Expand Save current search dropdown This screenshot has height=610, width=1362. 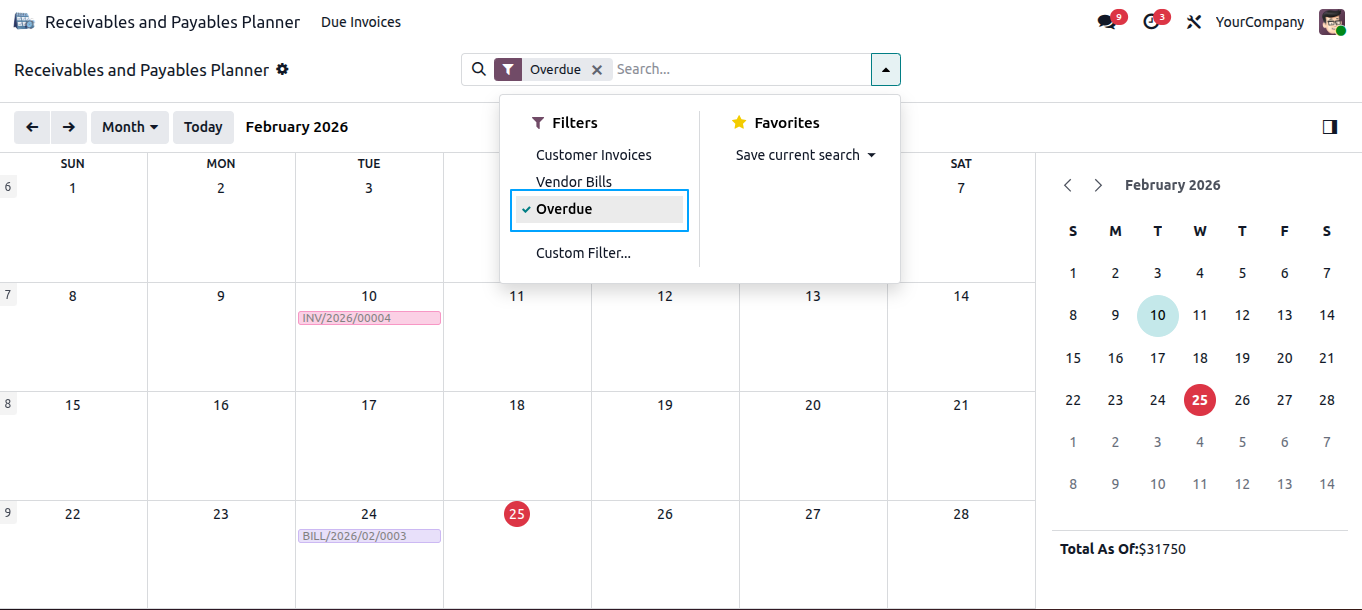(x=806, y=155)
